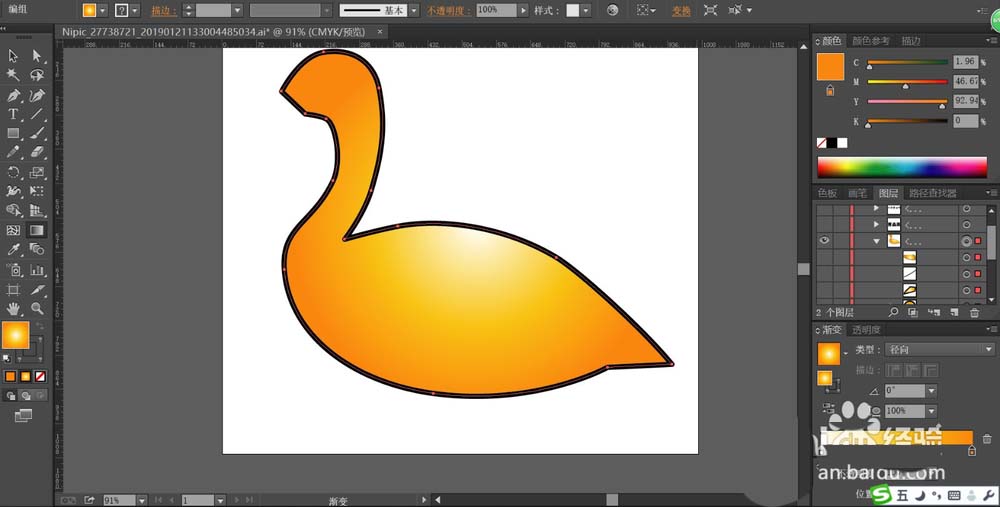Select the Gradient tool in toolbox

[x=37, y=230]
